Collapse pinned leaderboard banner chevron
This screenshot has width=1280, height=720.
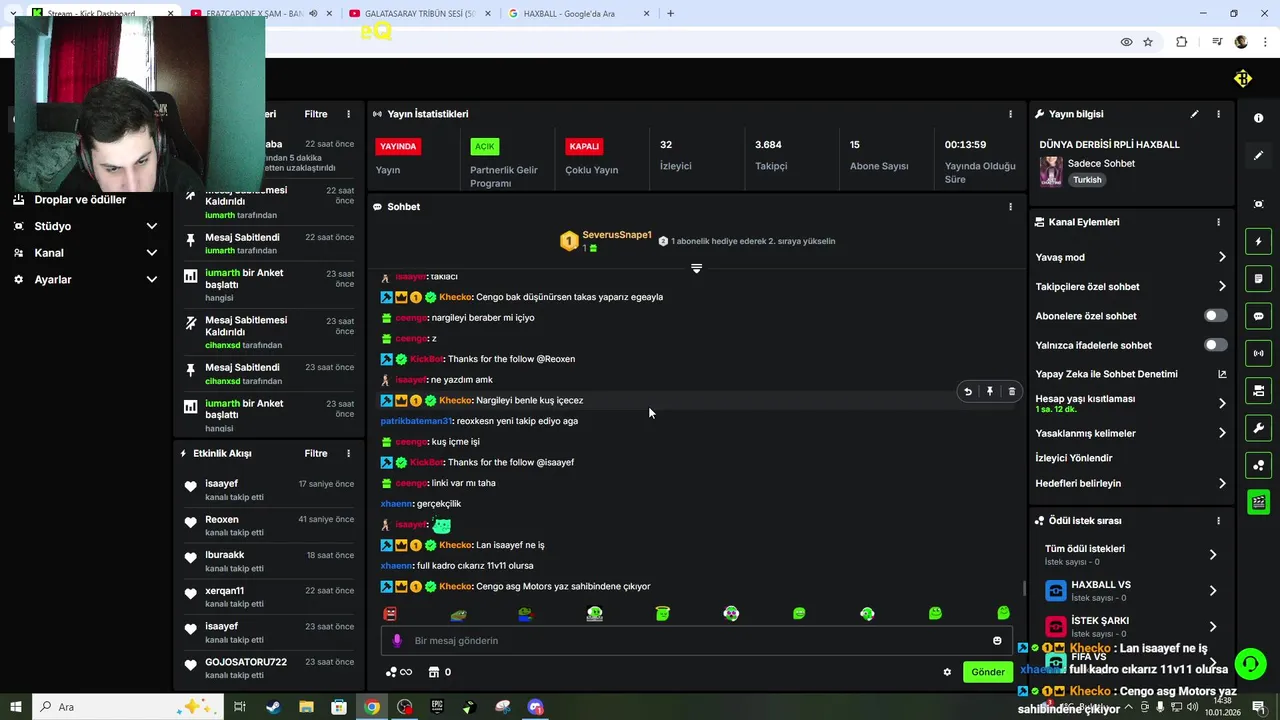[x=697, y=268]
